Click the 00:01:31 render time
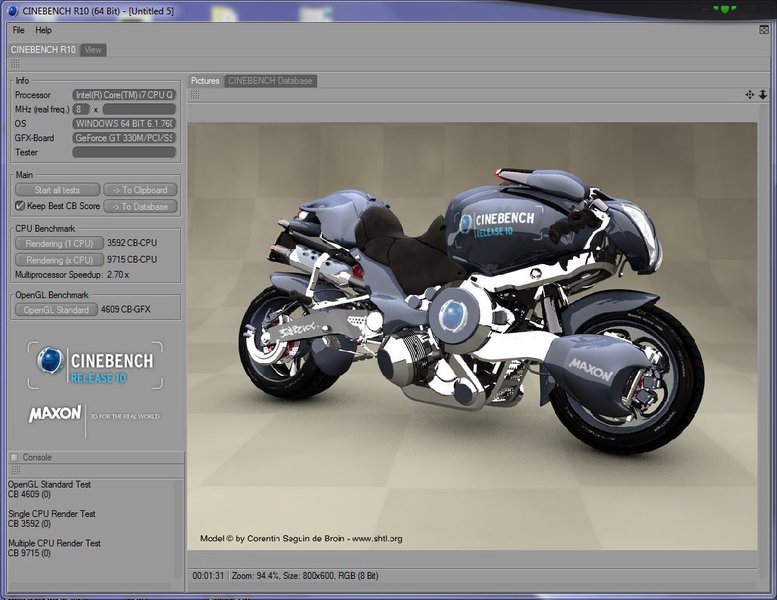 [x=208, y=576]
